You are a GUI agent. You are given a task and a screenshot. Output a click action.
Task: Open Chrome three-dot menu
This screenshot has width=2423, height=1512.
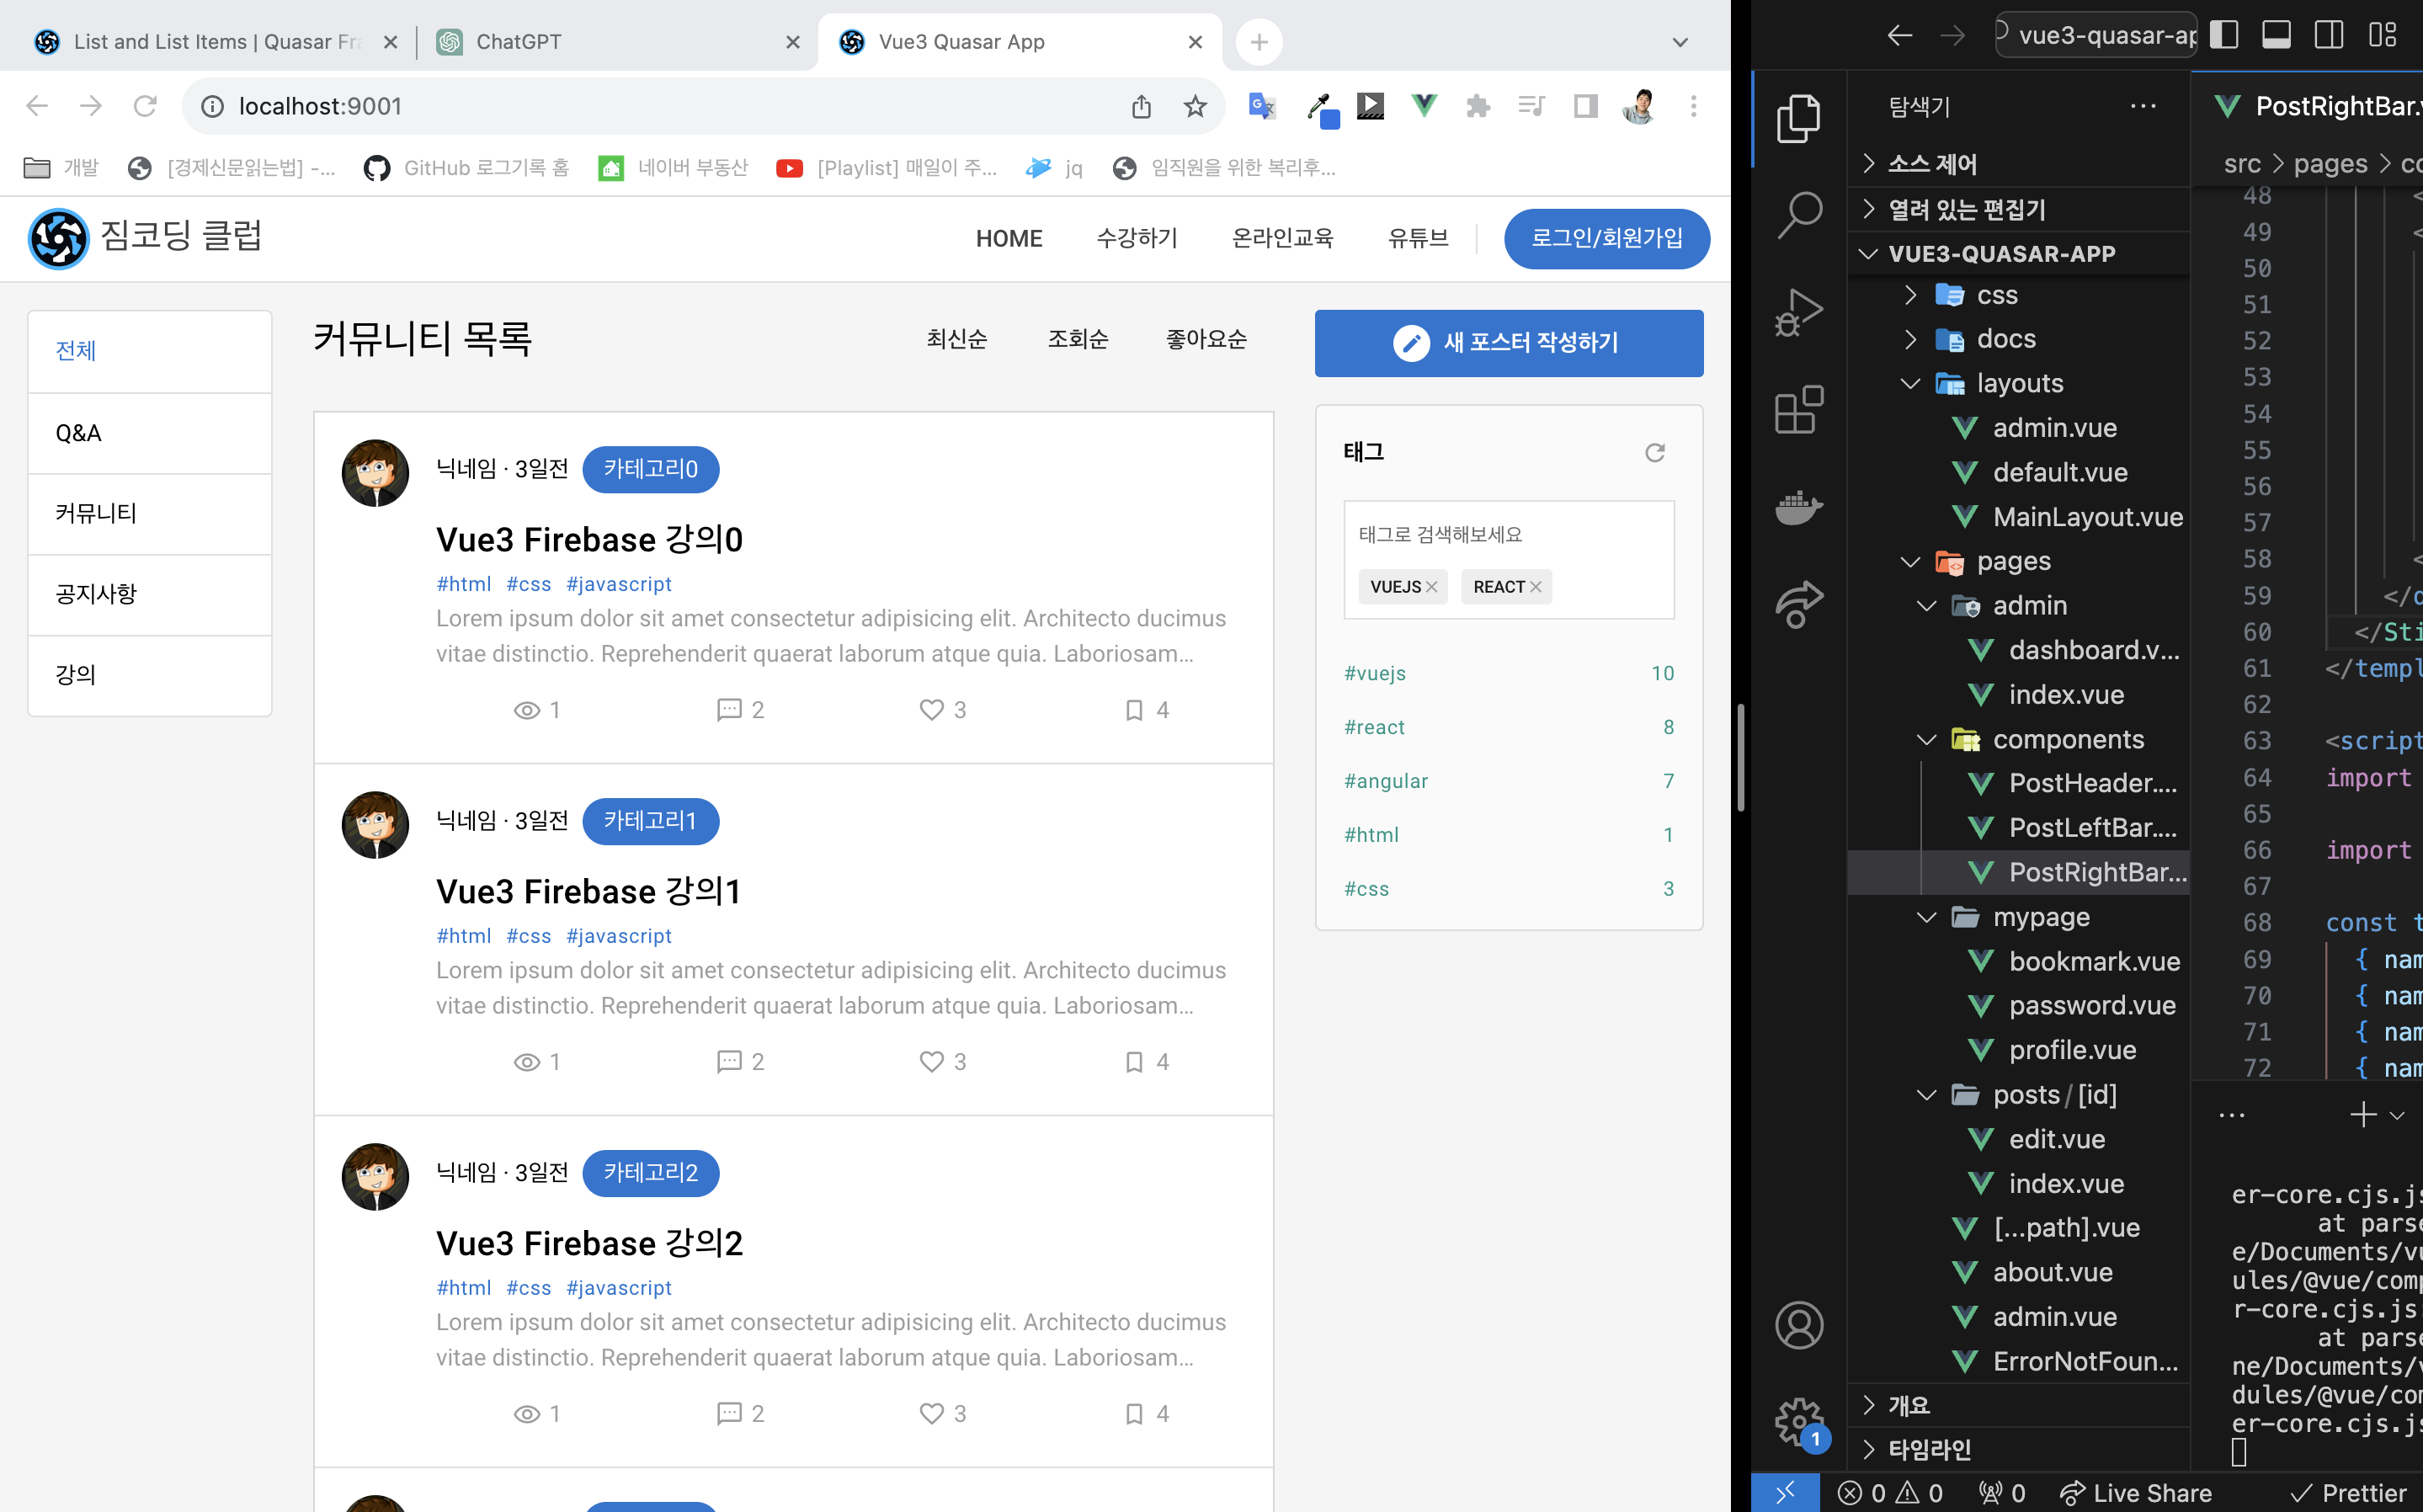1693,106
